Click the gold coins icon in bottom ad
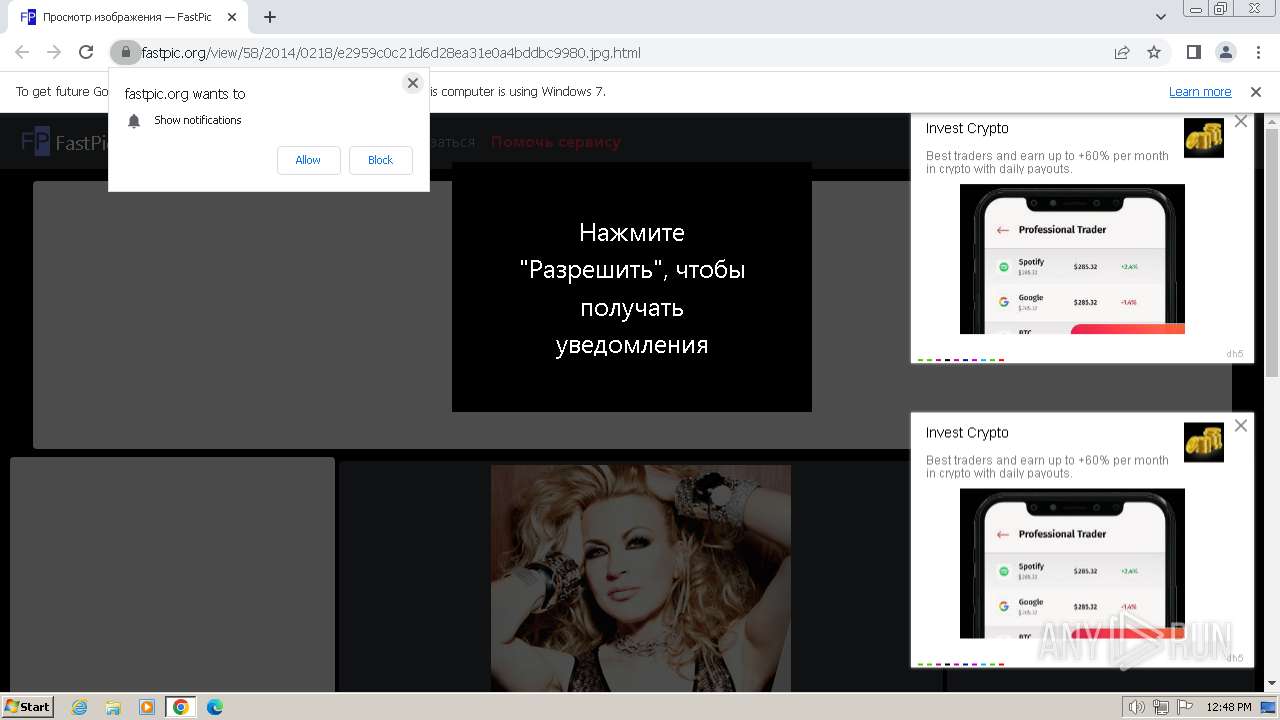This screenshot has width=1280, height=720. click(1204, 442)
